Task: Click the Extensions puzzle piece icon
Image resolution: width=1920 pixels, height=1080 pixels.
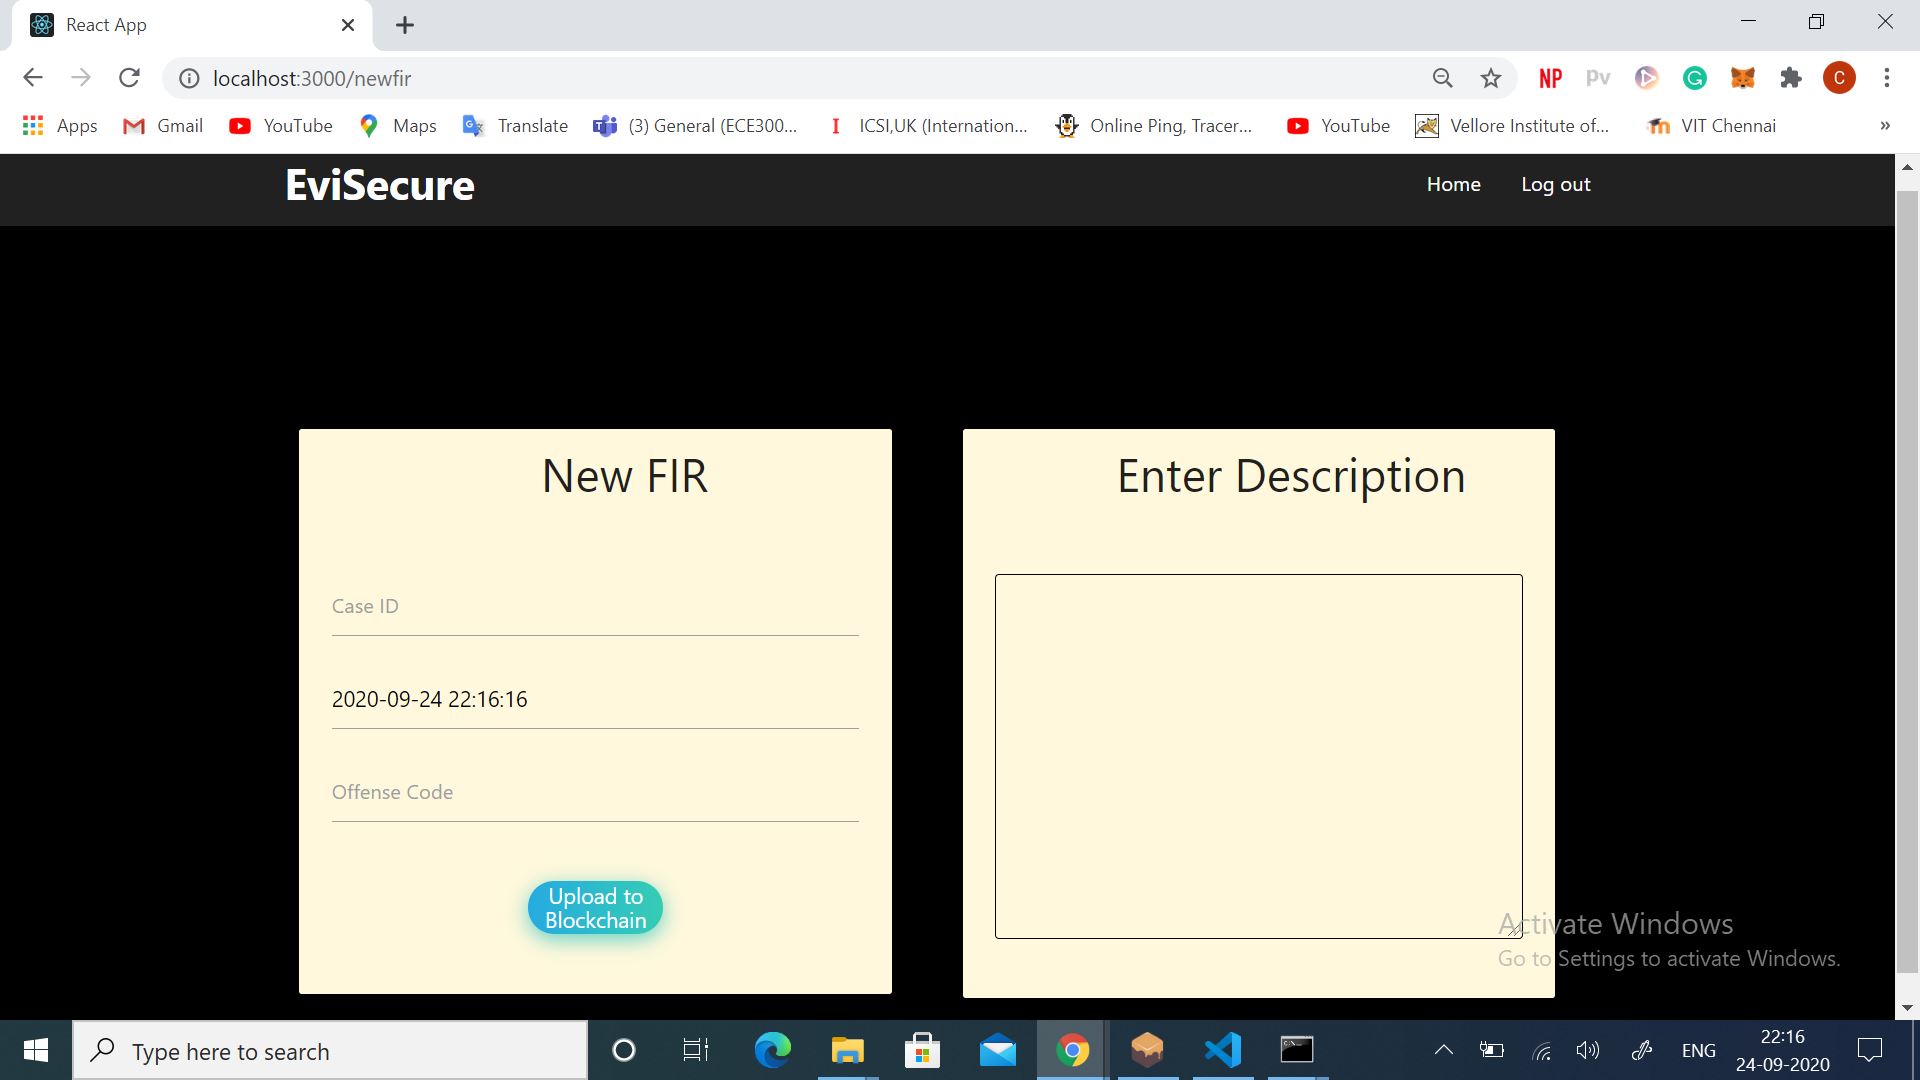Action: click(x=1791, y=78)
